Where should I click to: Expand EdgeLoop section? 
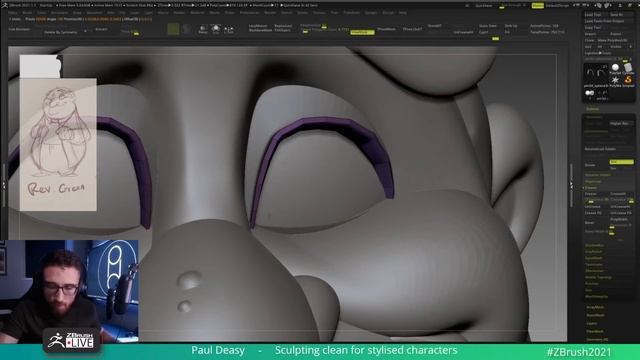click(x=593, y=181)
